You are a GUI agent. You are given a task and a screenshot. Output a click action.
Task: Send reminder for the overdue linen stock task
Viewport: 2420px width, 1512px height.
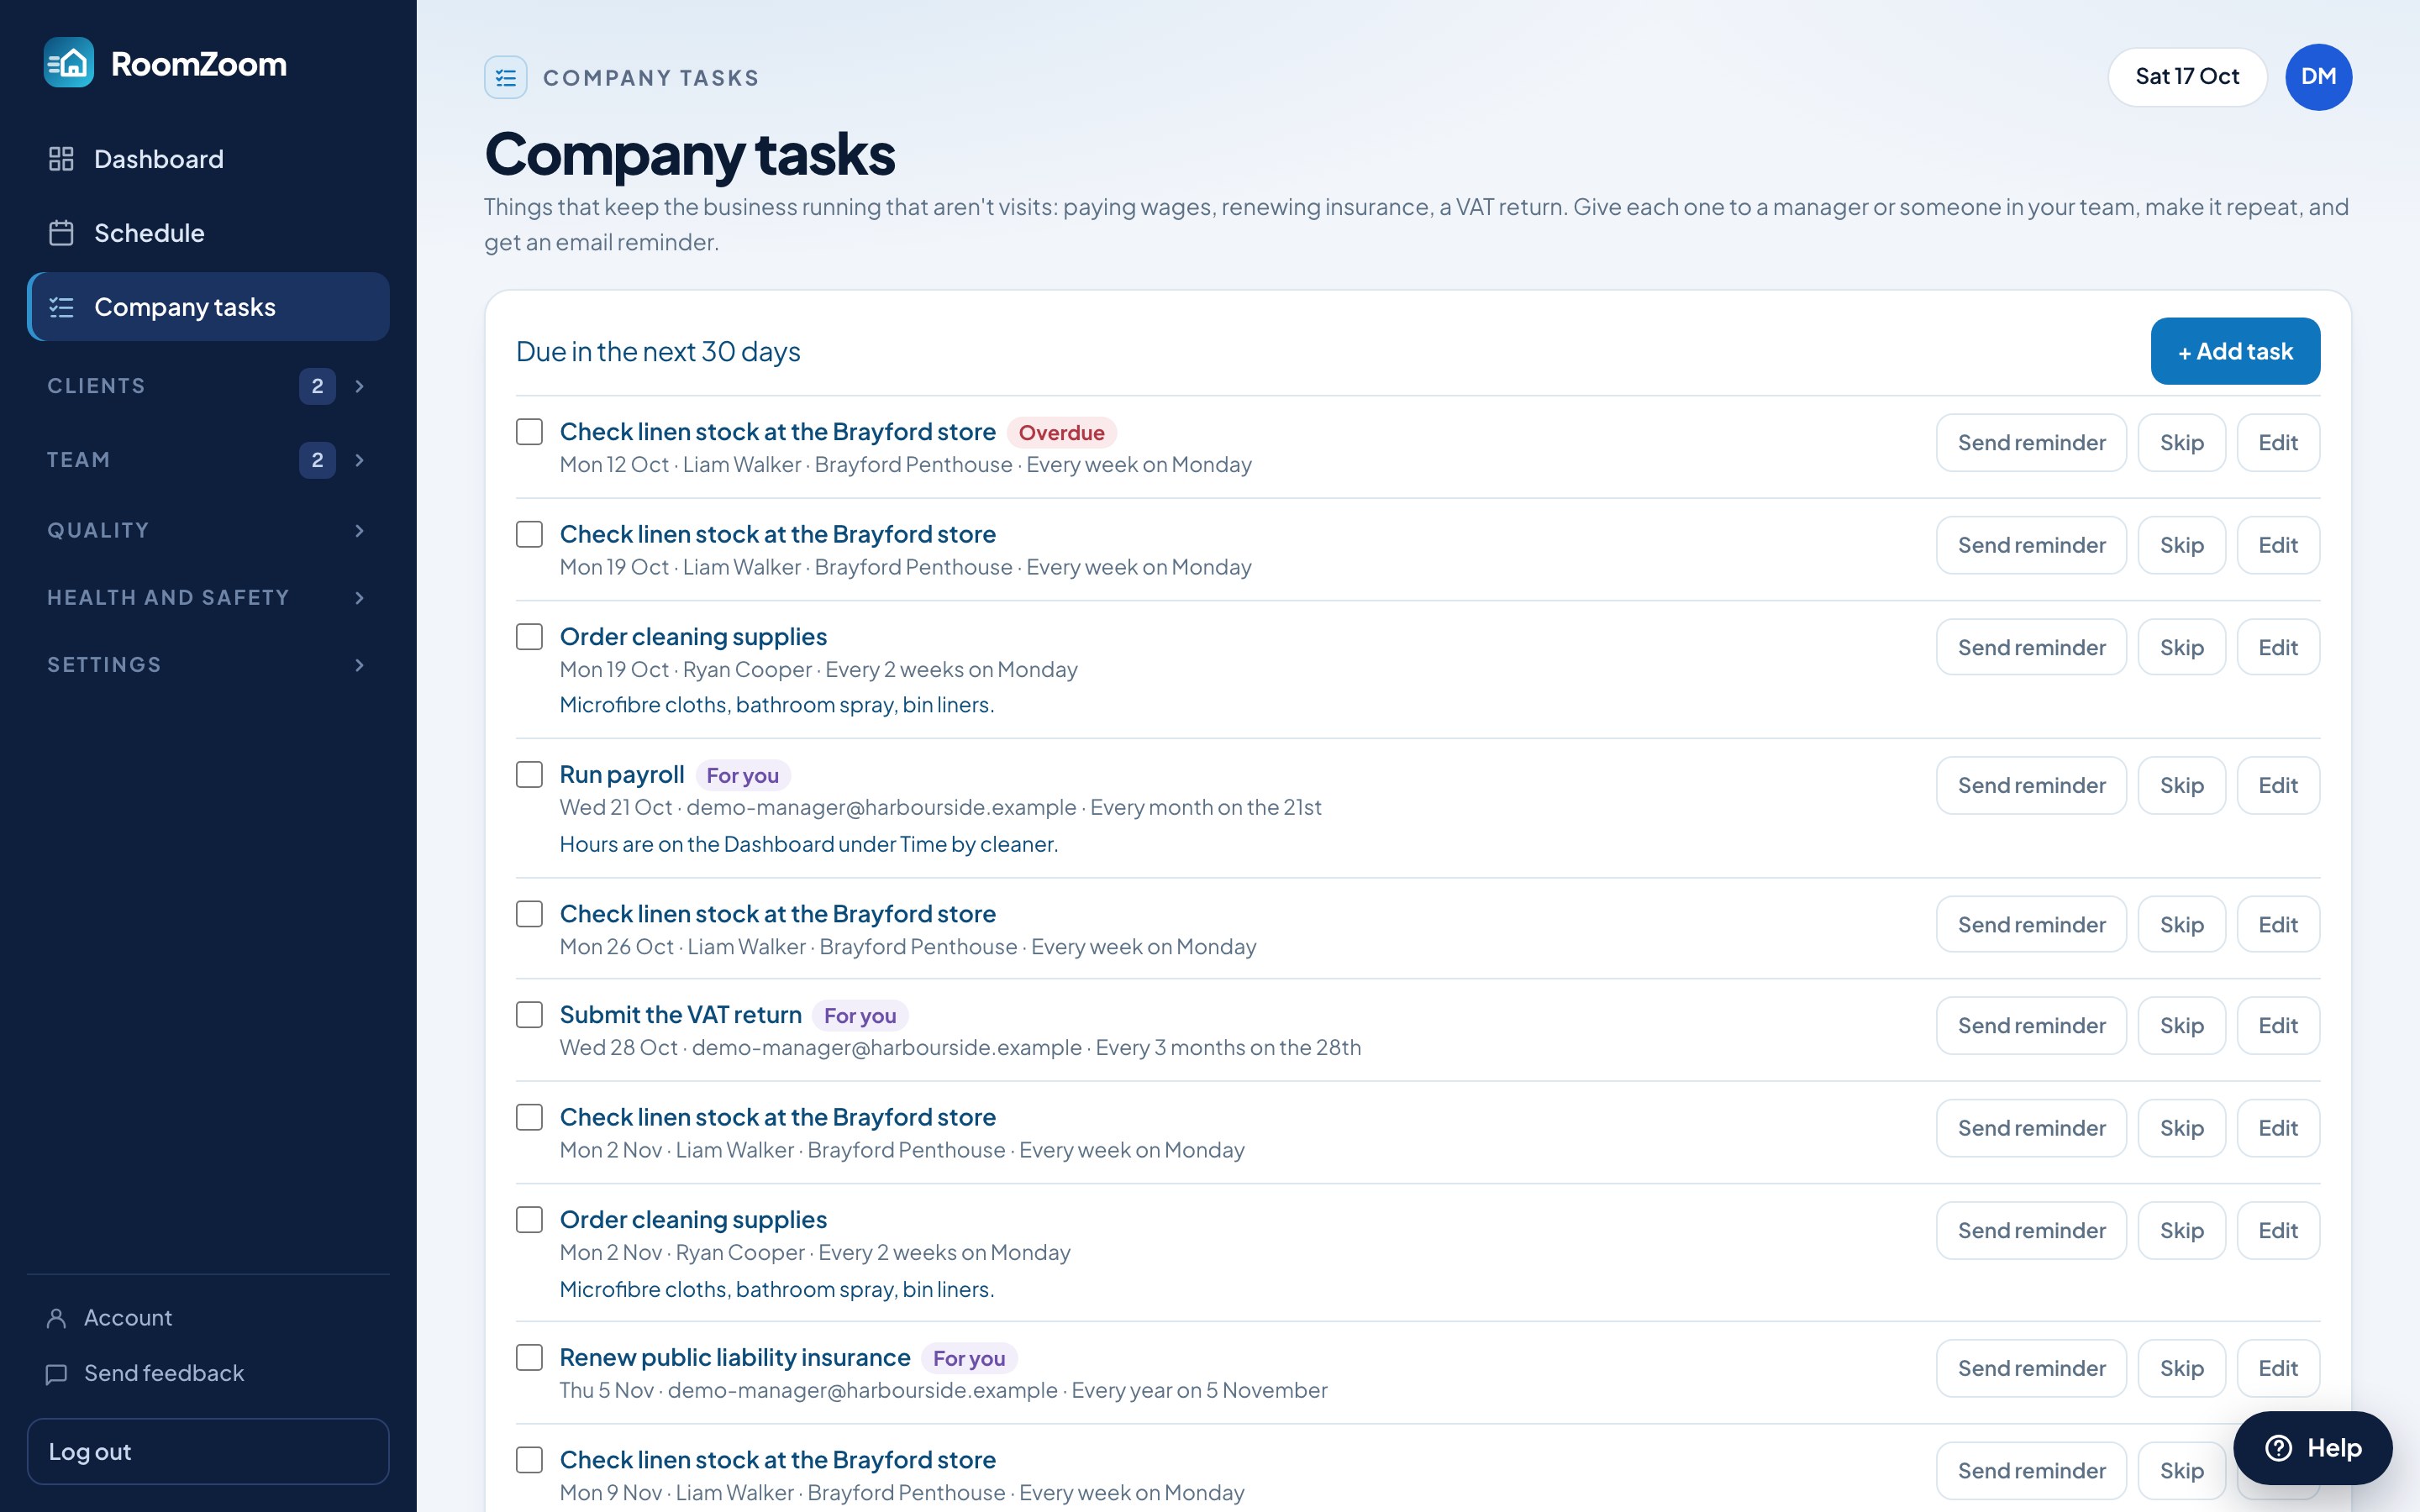(2031, 443)
